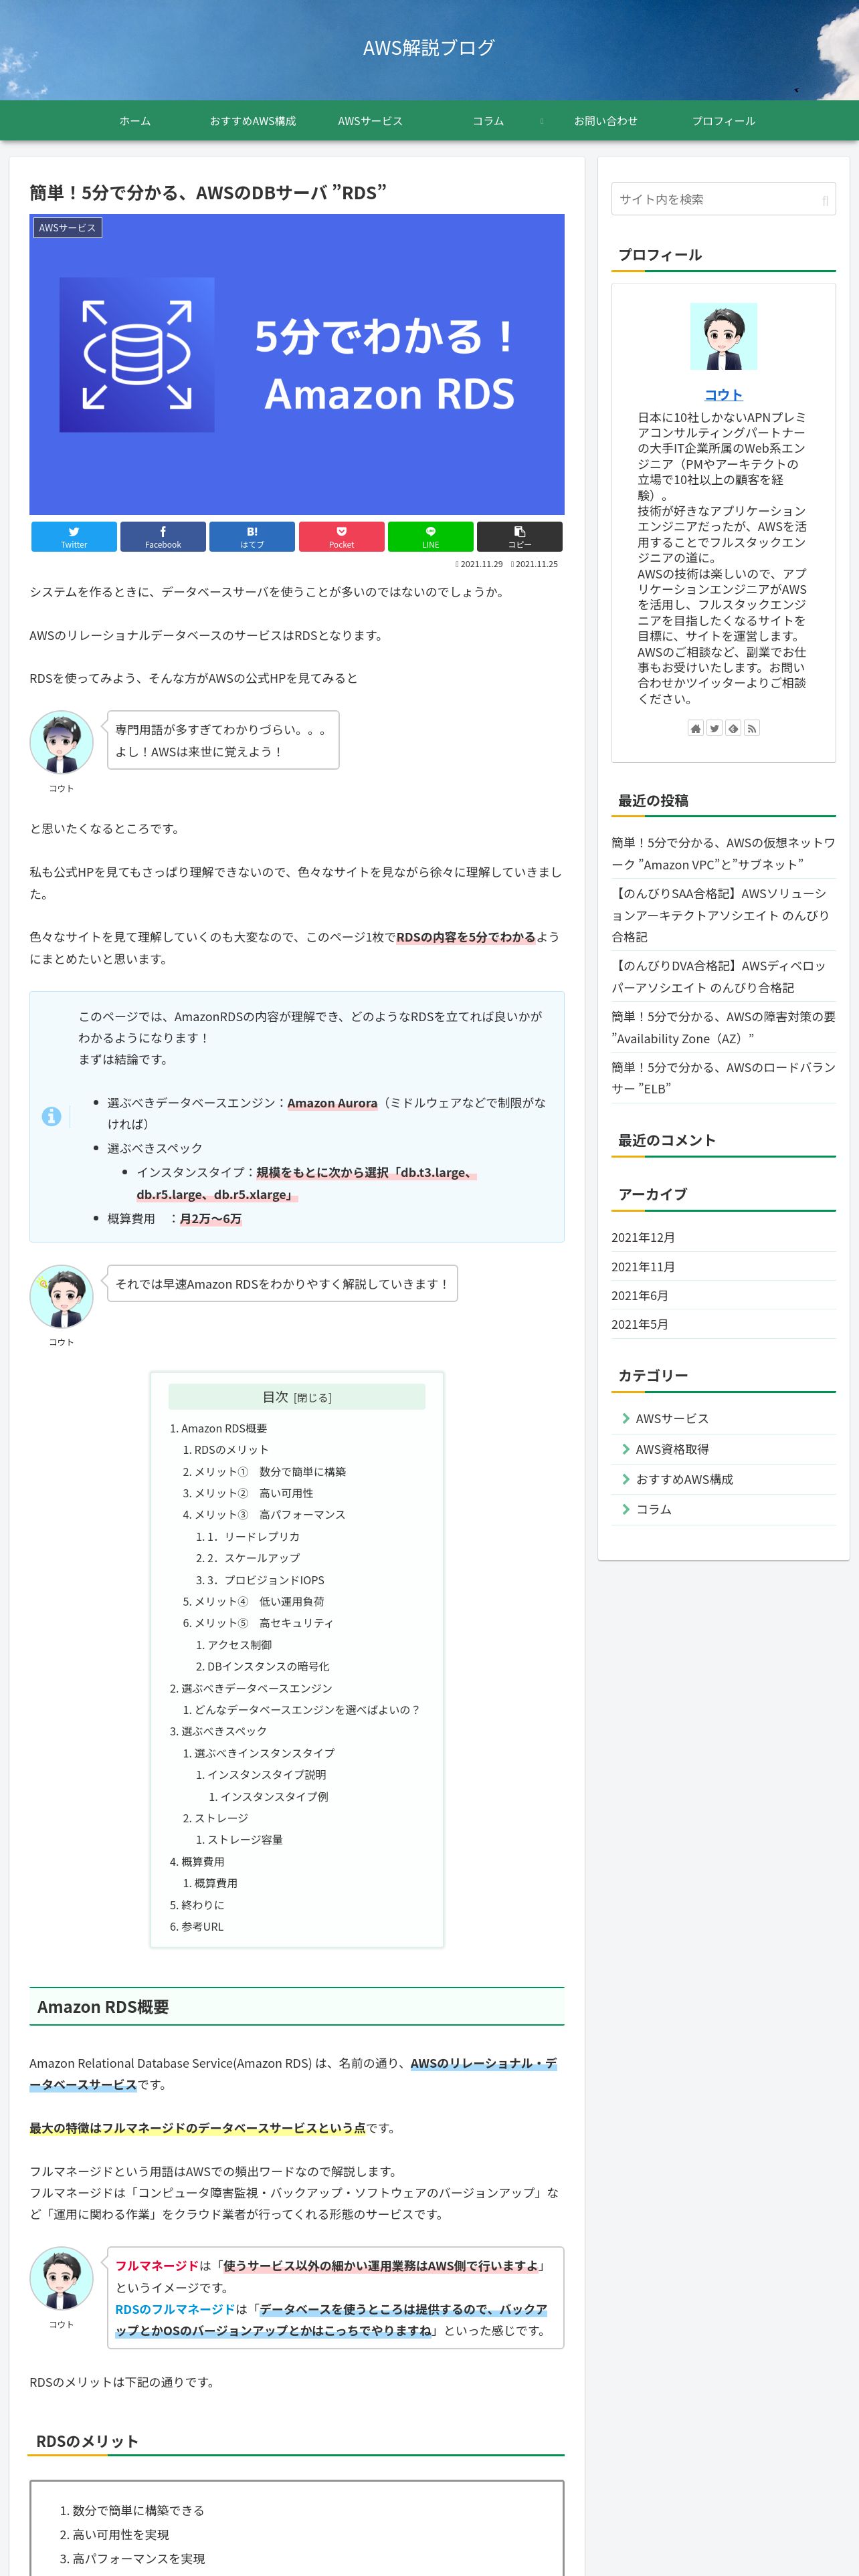Jump to RDSのメリット in the contents

click(x=231, y=1450)
